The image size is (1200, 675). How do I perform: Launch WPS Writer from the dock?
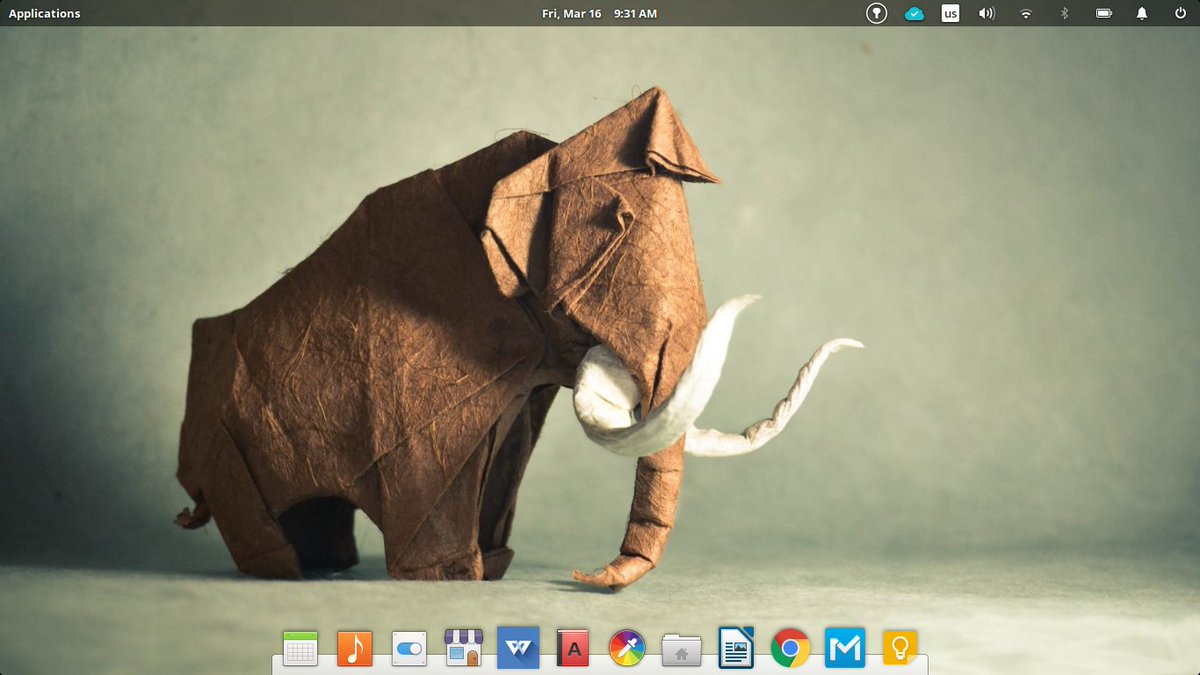[518, 647]
